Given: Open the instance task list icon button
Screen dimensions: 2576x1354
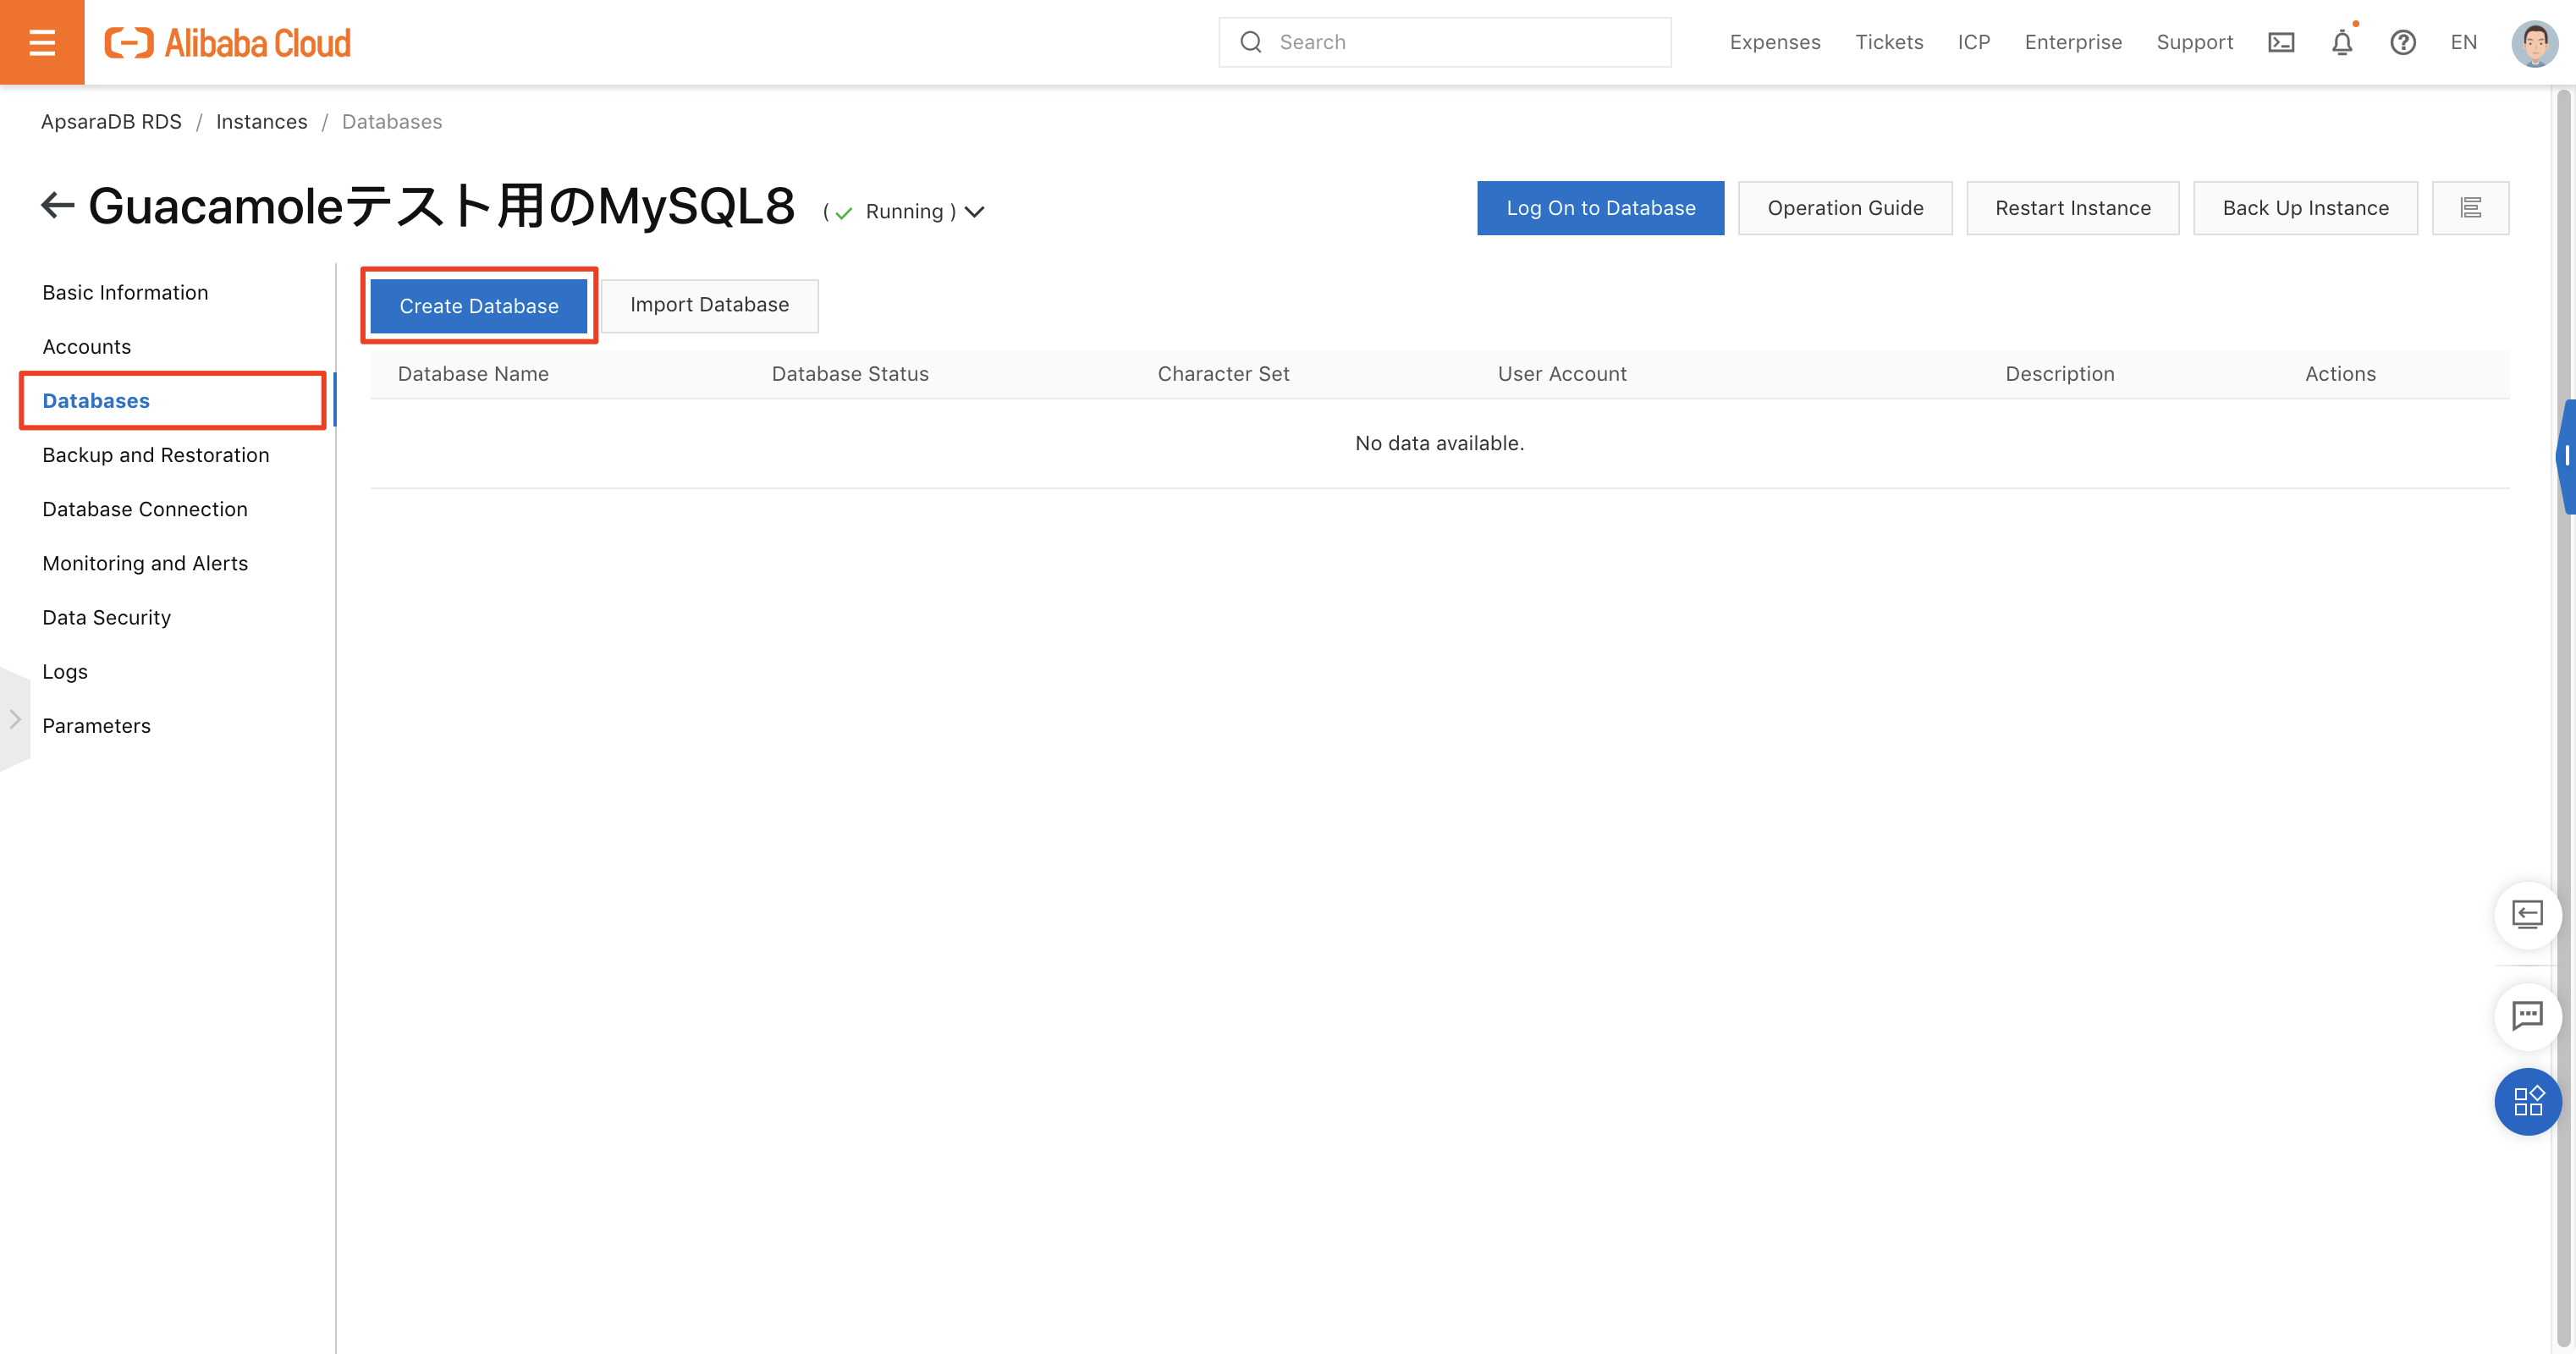Looking at the screenshot, I should pos(2471,208).
